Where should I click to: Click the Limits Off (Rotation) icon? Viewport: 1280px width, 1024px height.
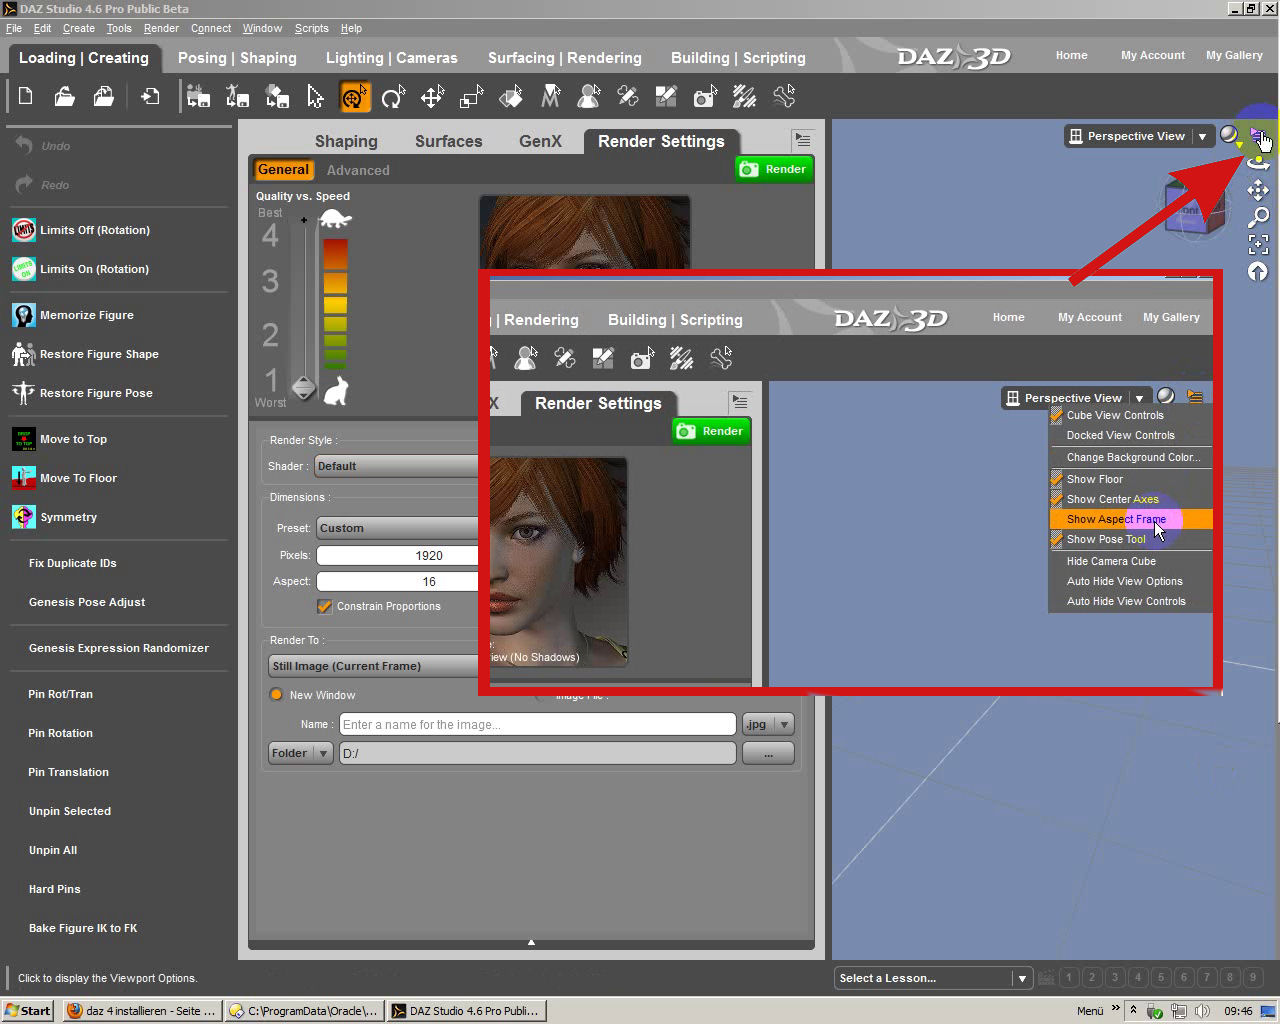(23, 230)
